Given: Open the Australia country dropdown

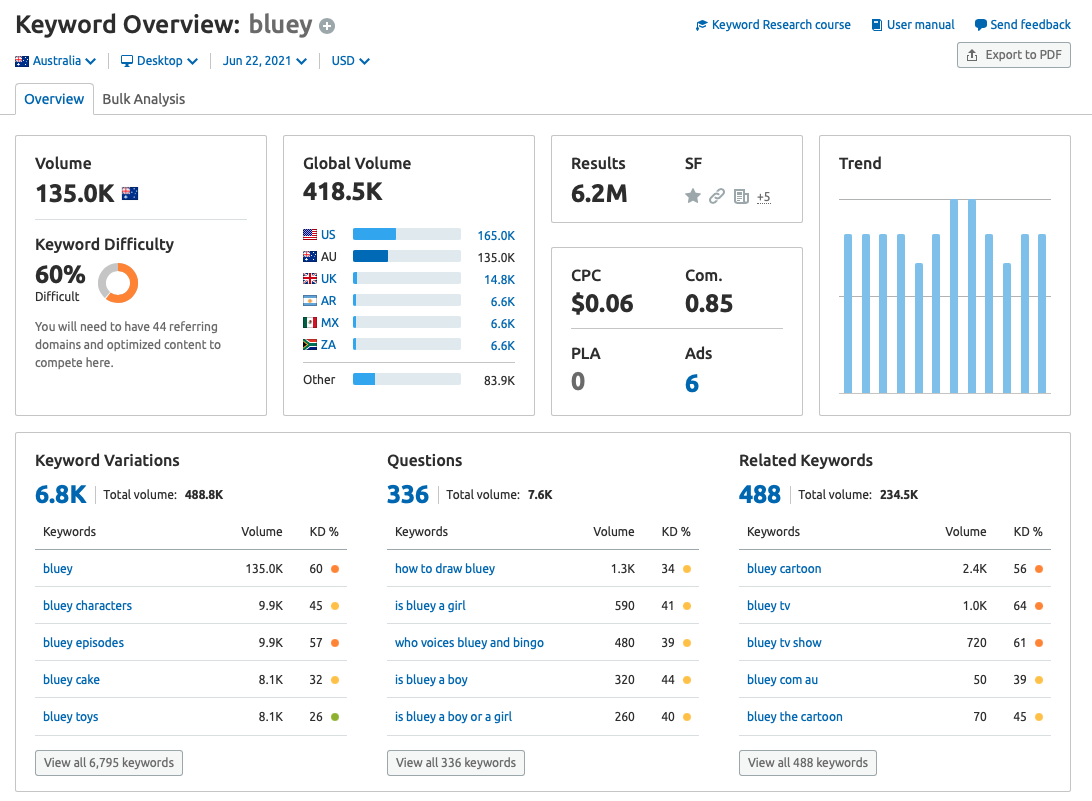Looking at the screenshot, I should [56, 61].
